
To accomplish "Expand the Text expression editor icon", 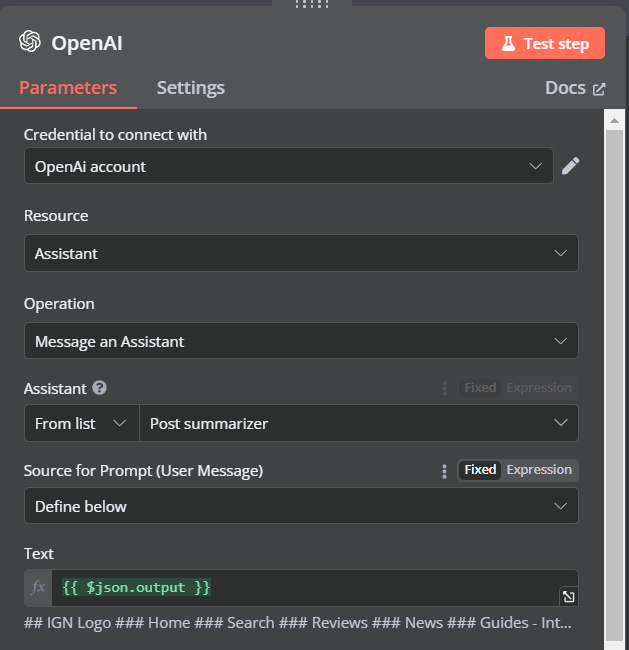I will 568,597.
